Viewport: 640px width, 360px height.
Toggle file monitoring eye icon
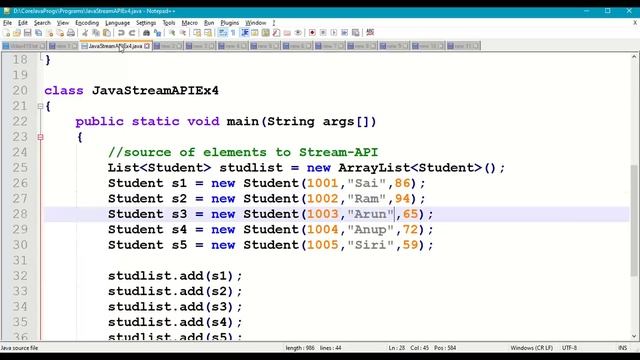(298, 32)
